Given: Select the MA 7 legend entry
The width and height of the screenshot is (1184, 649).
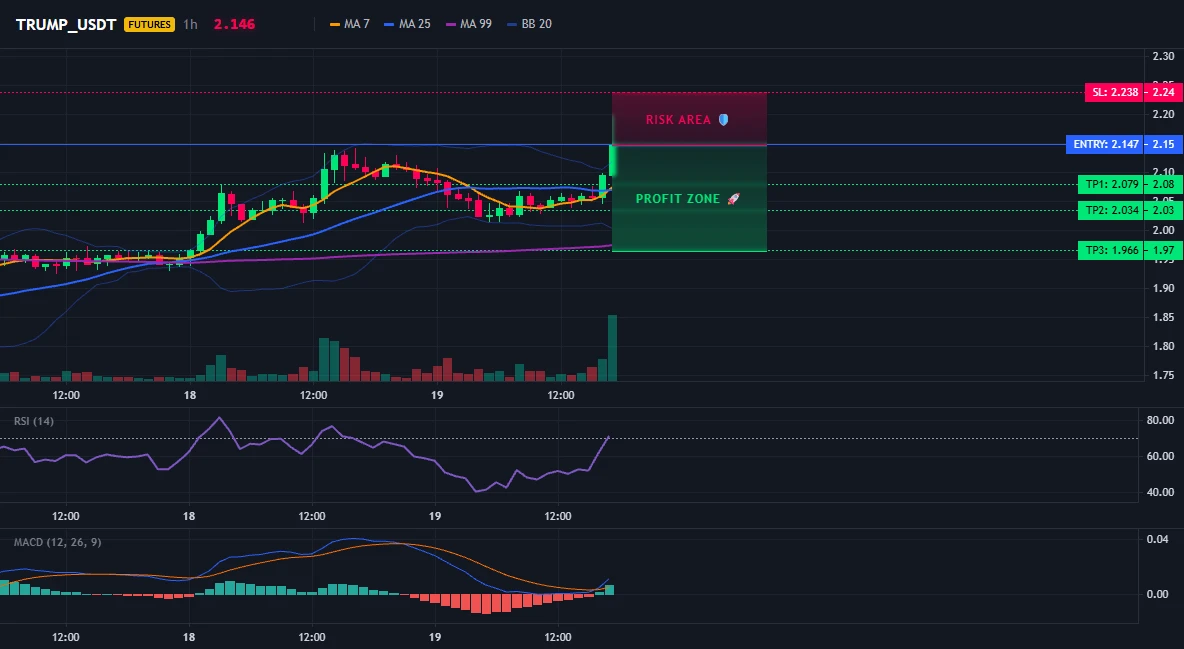Looking at the screenshot, I should point(350,24).
